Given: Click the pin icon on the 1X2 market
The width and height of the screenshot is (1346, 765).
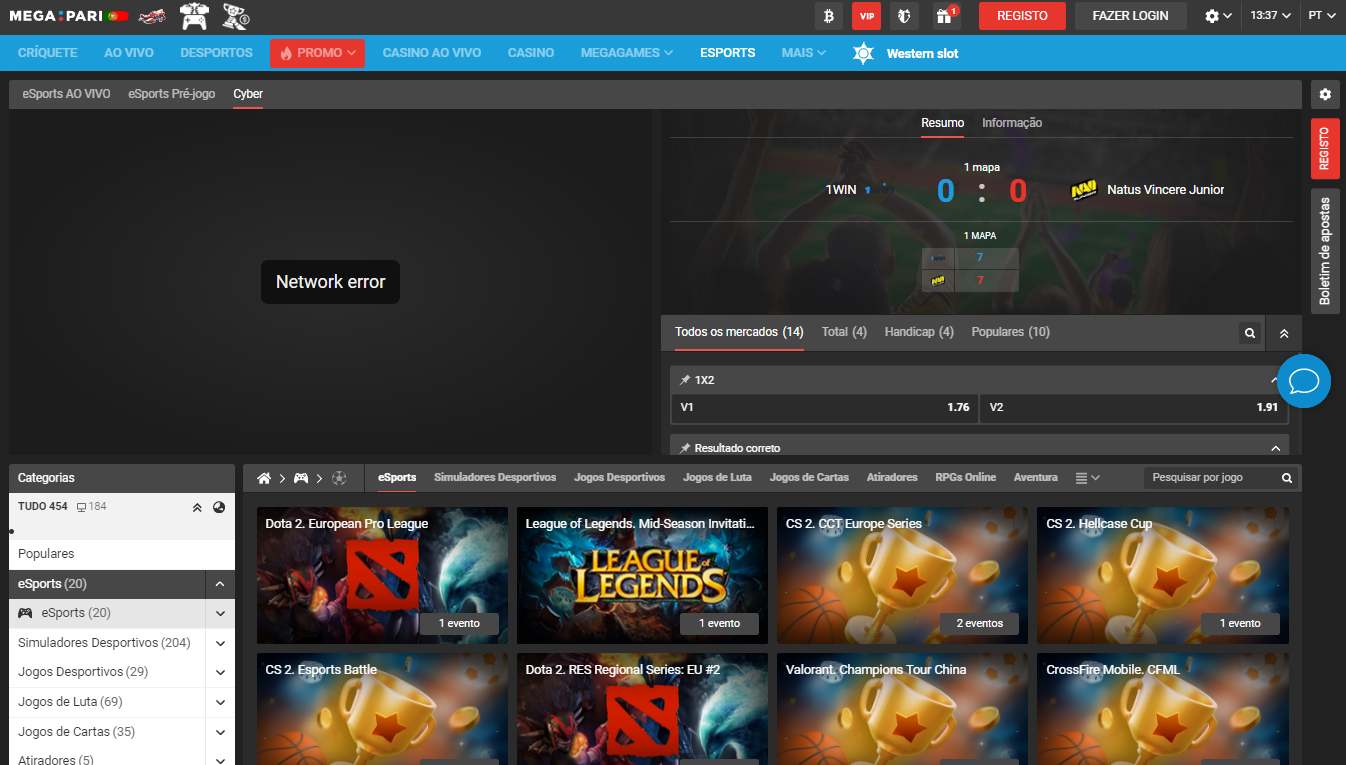Looking at the screenshot, I should (685, 380).
